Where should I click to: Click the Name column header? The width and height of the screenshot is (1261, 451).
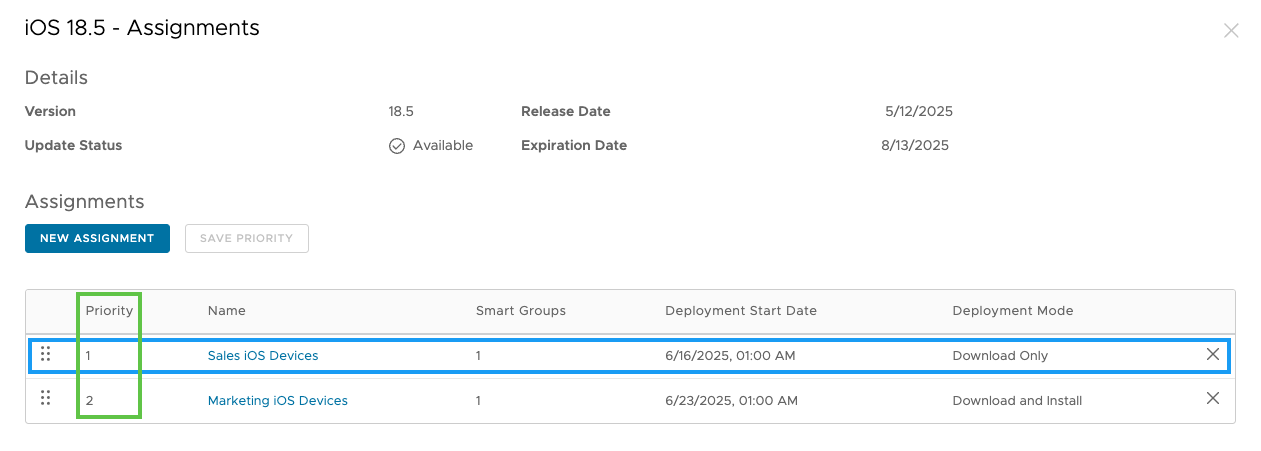click(x=226, y=311)
